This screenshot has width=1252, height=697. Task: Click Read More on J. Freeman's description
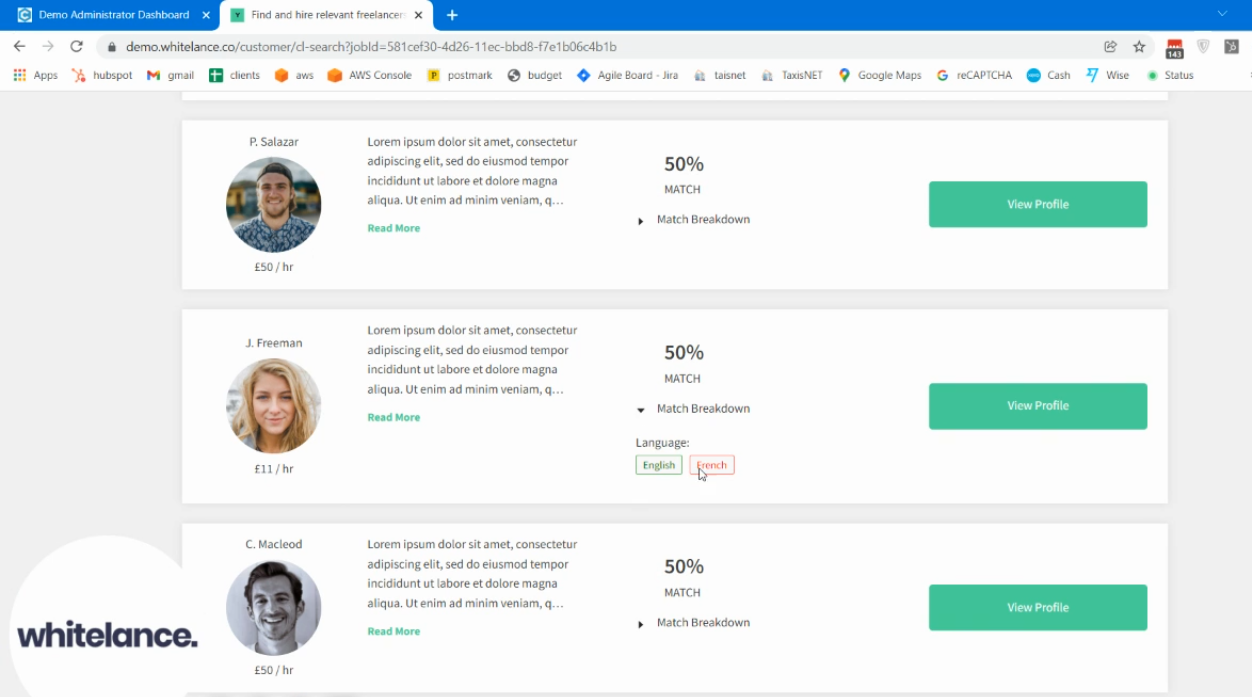393,417
